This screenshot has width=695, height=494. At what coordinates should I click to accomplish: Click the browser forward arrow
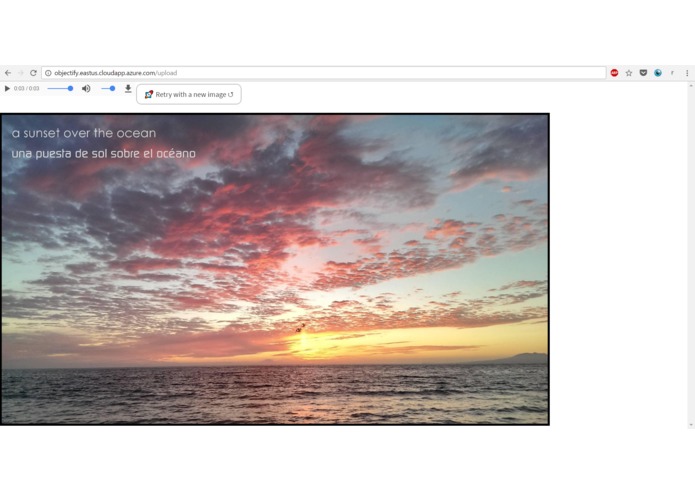pyautogui.click(x=20, y=73)
